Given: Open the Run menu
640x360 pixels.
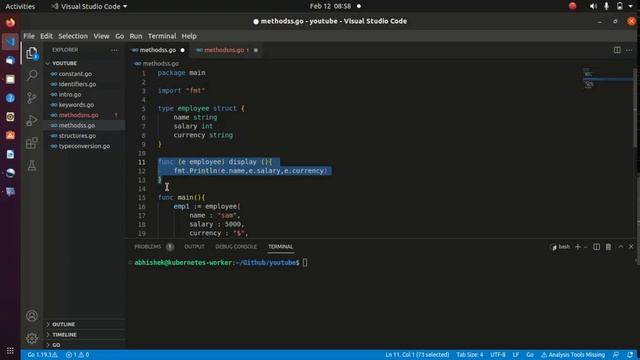Looking at the screenshot, I should coord(136,36).
